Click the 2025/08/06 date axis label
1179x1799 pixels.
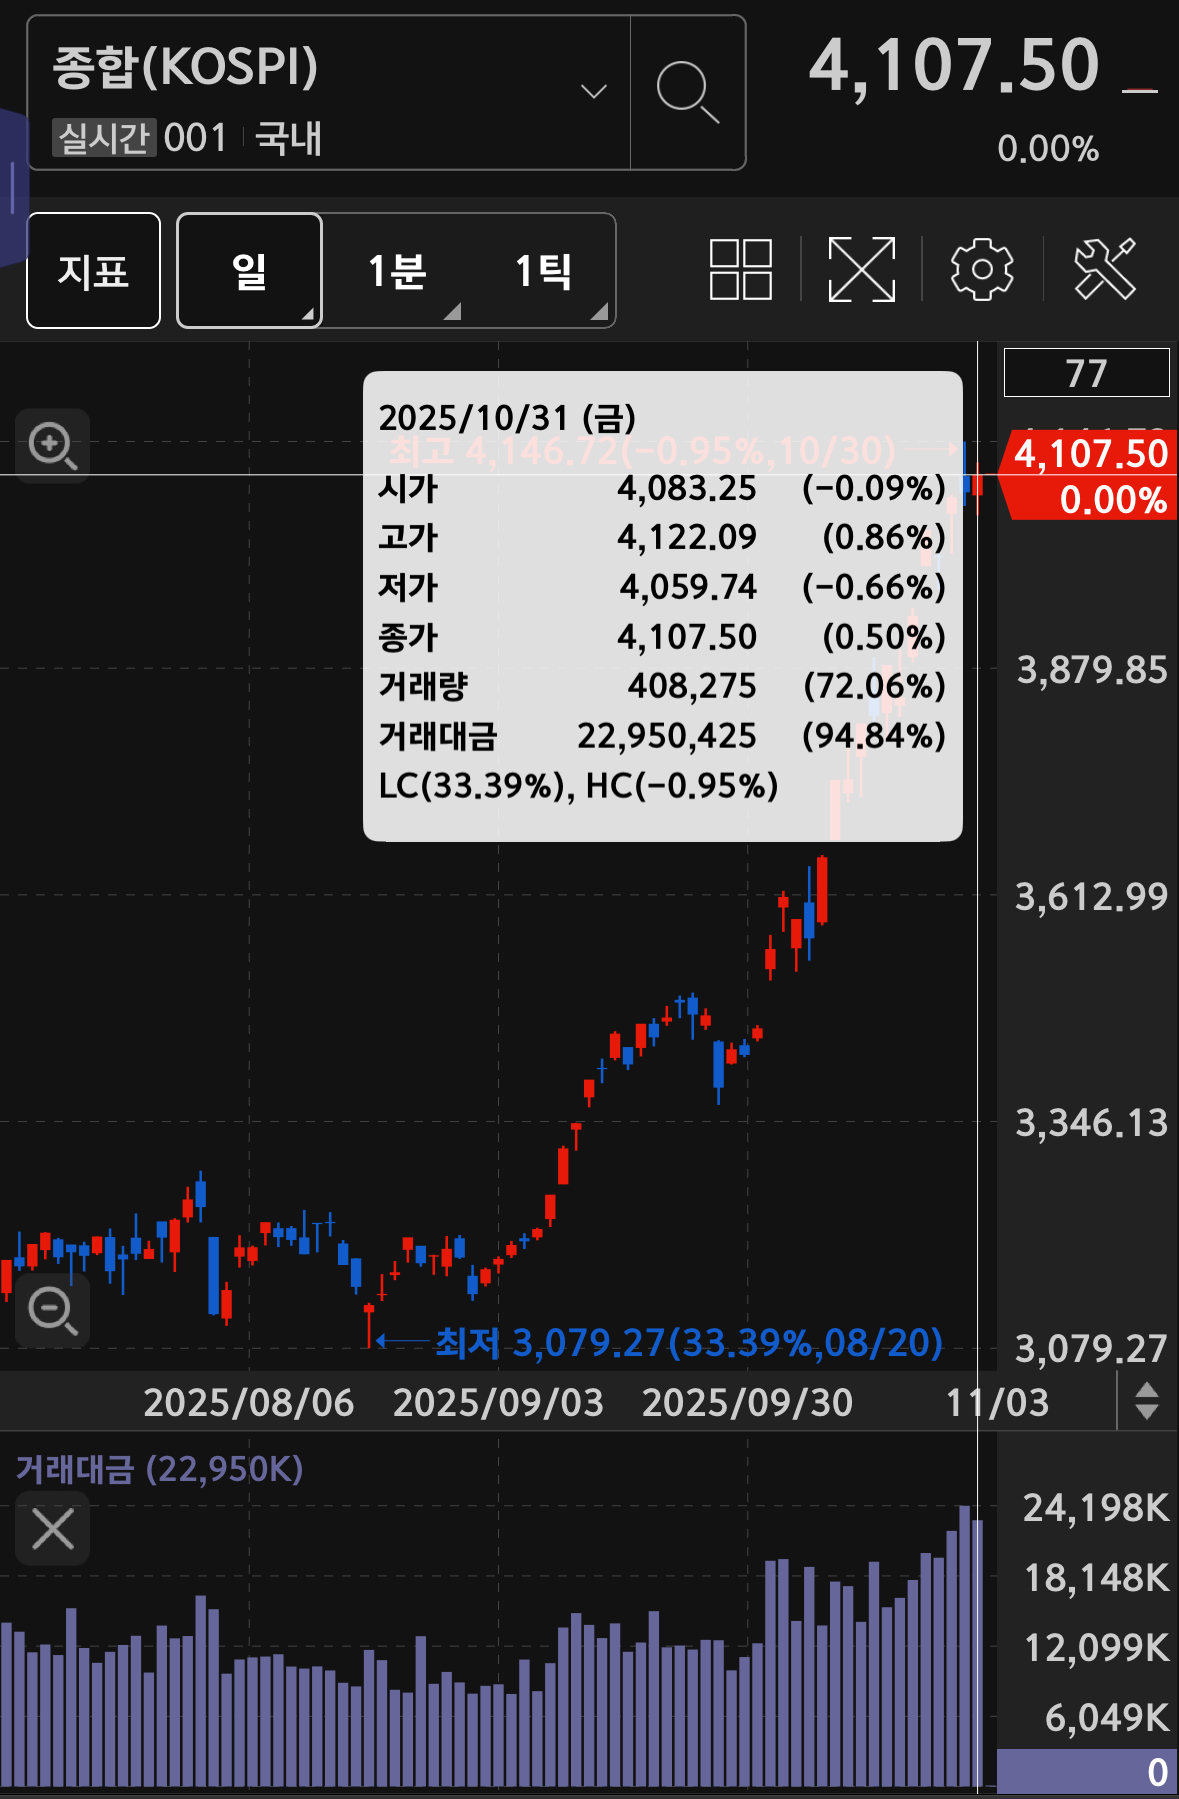click(x=248, y=1402)
